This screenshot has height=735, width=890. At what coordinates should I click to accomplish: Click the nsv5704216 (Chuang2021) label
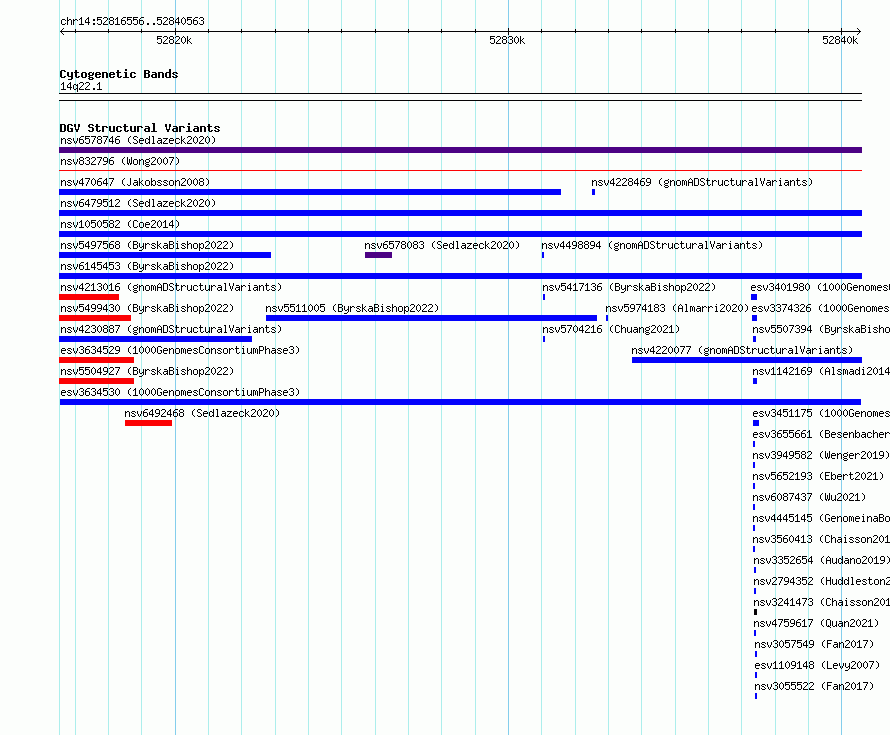click(x=611, y=329)
